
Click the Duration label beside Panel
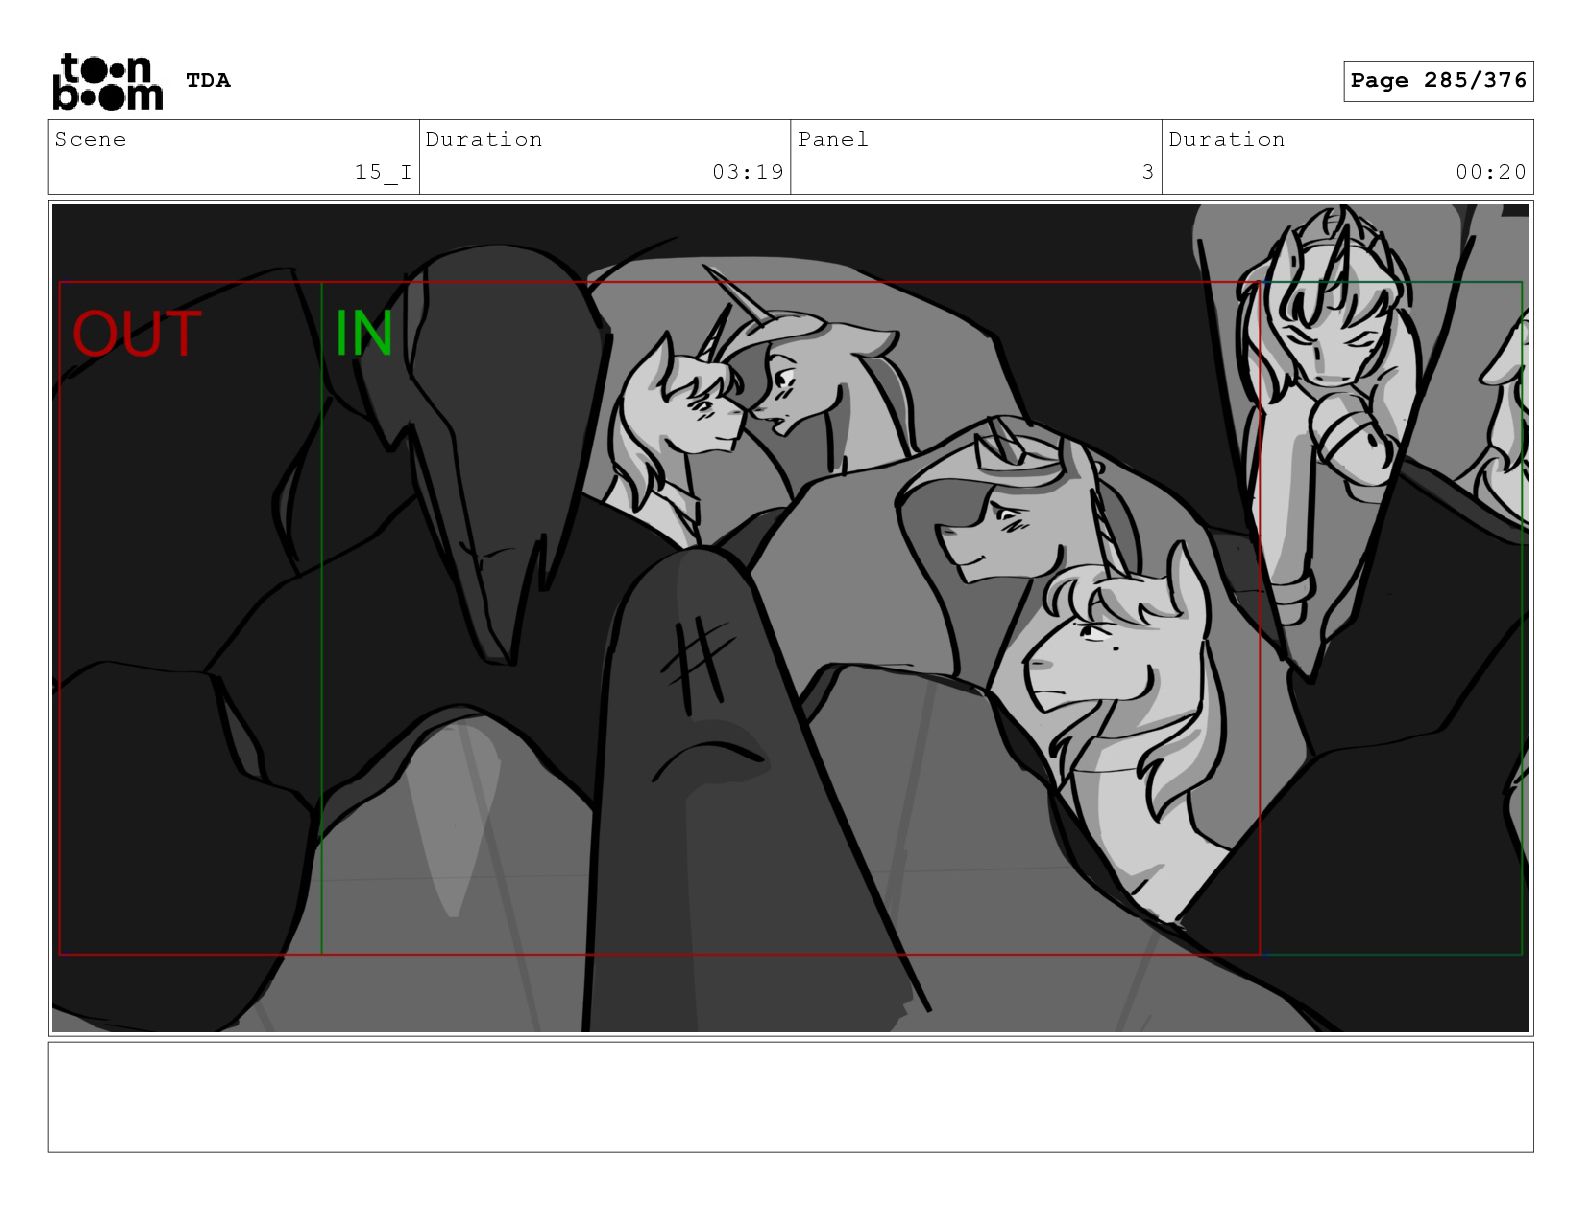tap(1227, 139)
